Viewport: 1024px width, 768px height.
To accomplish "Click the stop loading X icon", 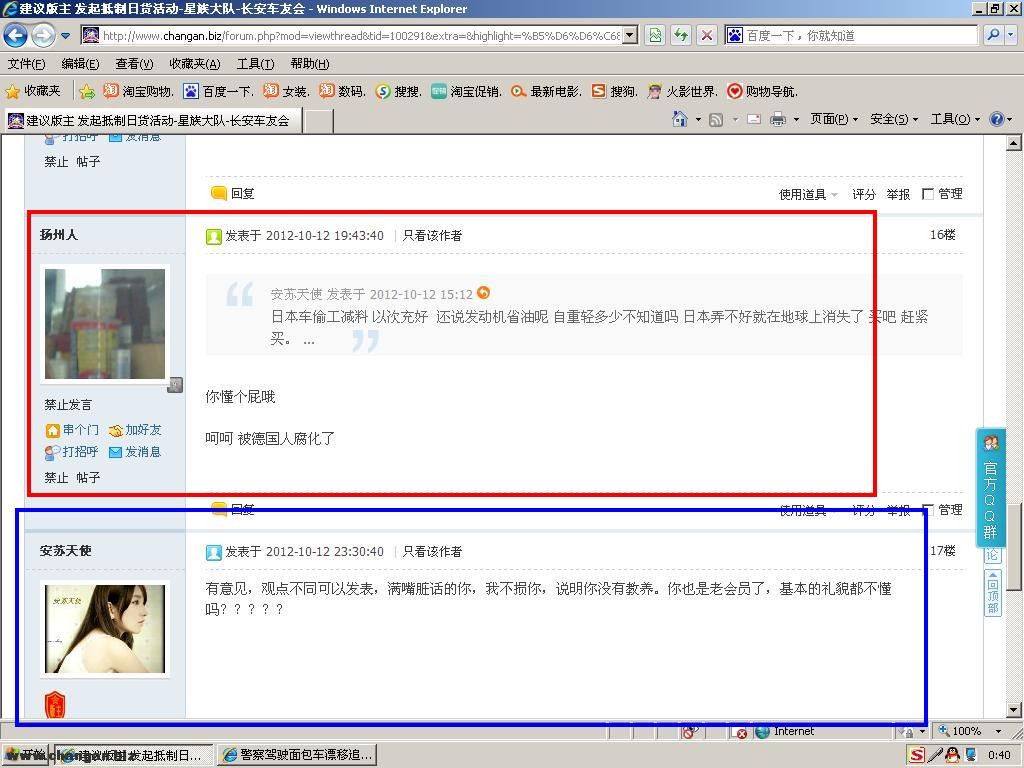I will 707,35.
